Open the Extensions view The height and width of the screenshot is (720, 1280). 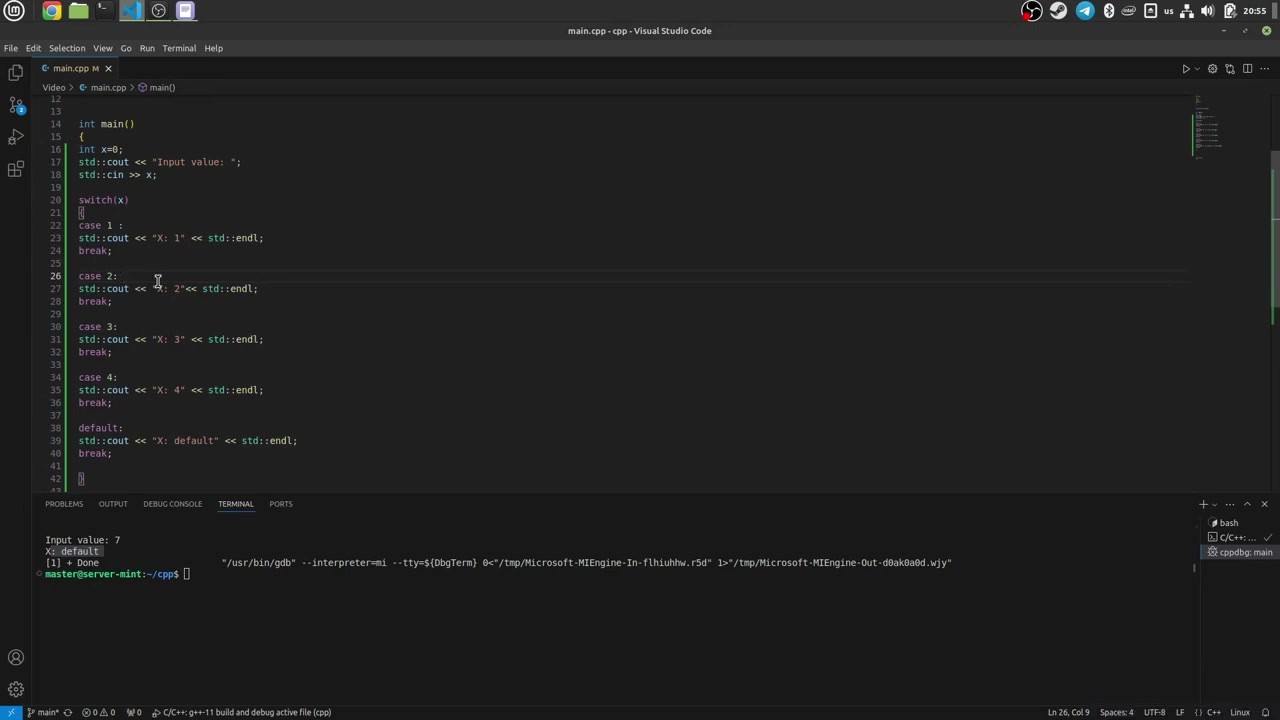[15, 170]
